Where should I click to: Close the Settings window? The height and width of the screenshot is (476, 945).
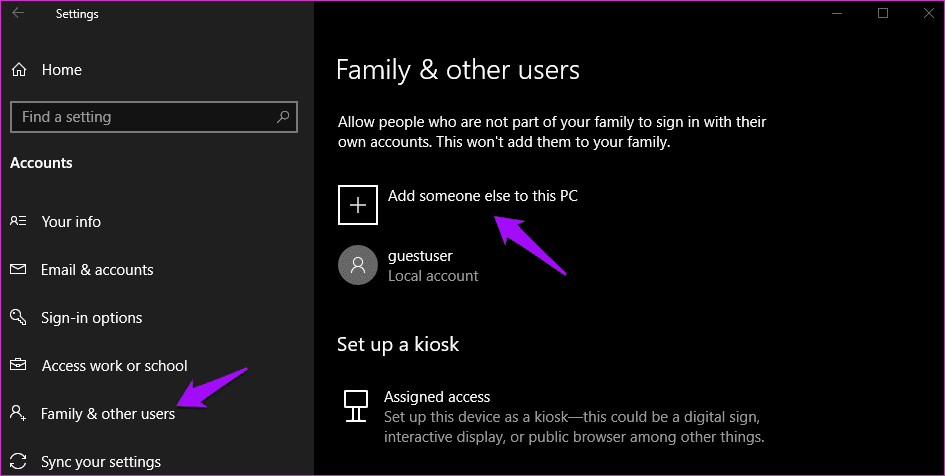point(929,13)
